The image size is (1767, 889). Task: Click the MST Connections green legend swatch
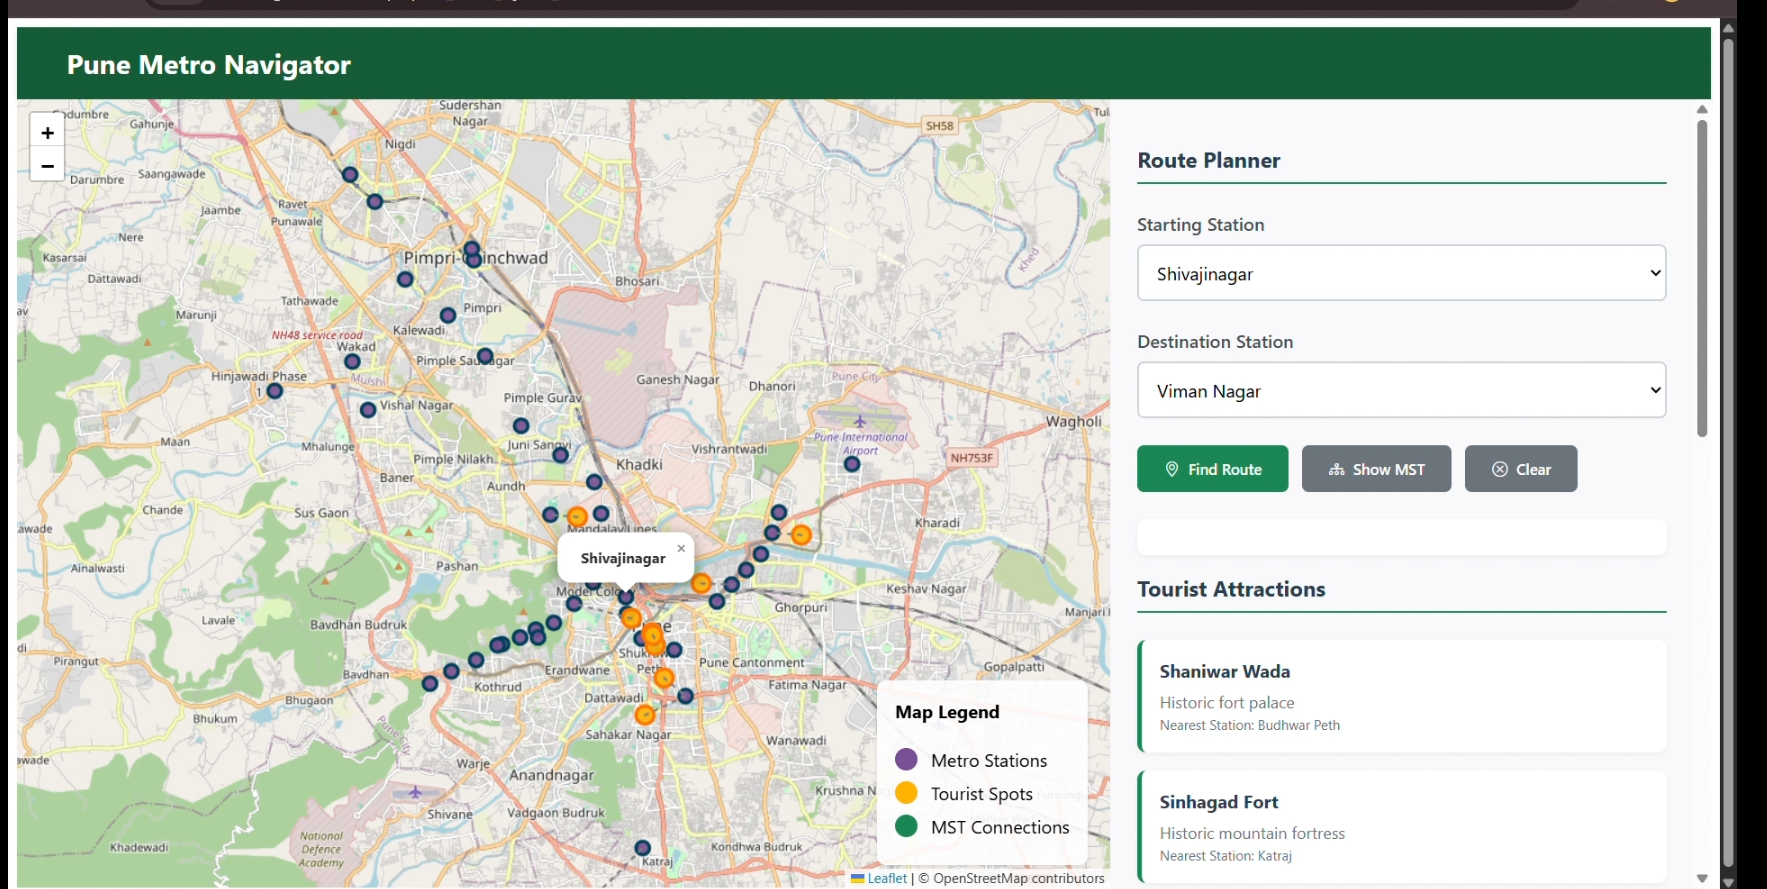pyautogui.click(x=906, y=826)
